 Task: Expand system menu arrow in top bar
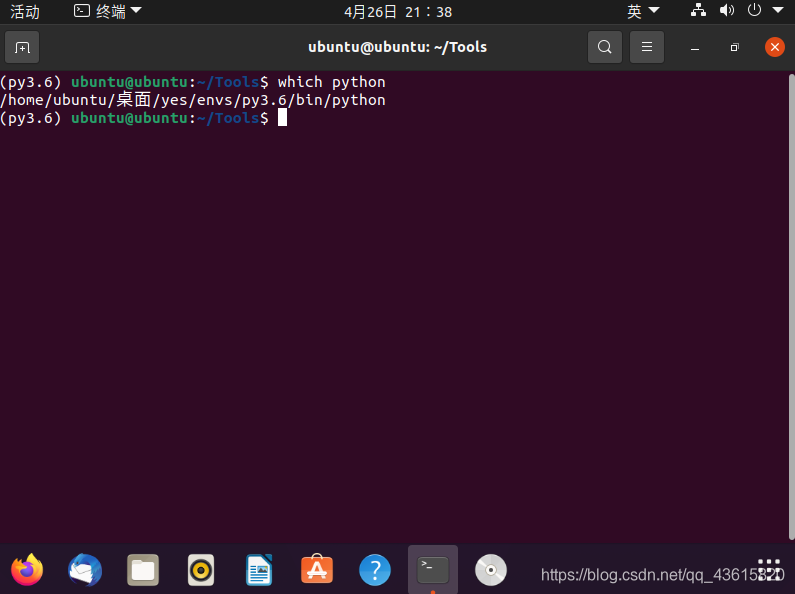(x=778, y=10)
